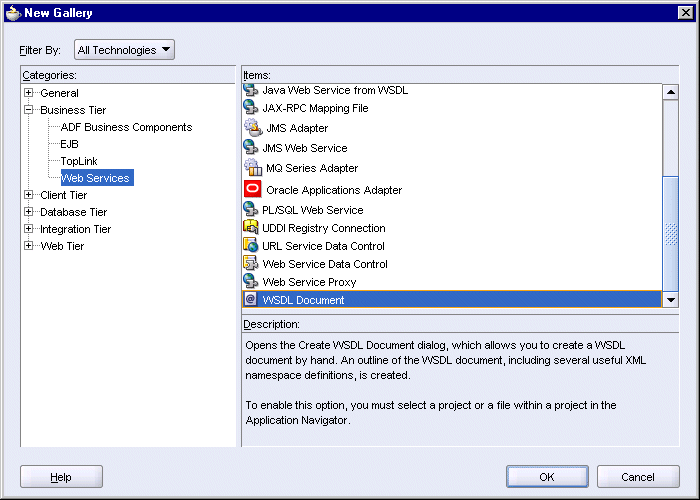
Task: Select the Client Tier tree label
Action: tap(63, 195)
